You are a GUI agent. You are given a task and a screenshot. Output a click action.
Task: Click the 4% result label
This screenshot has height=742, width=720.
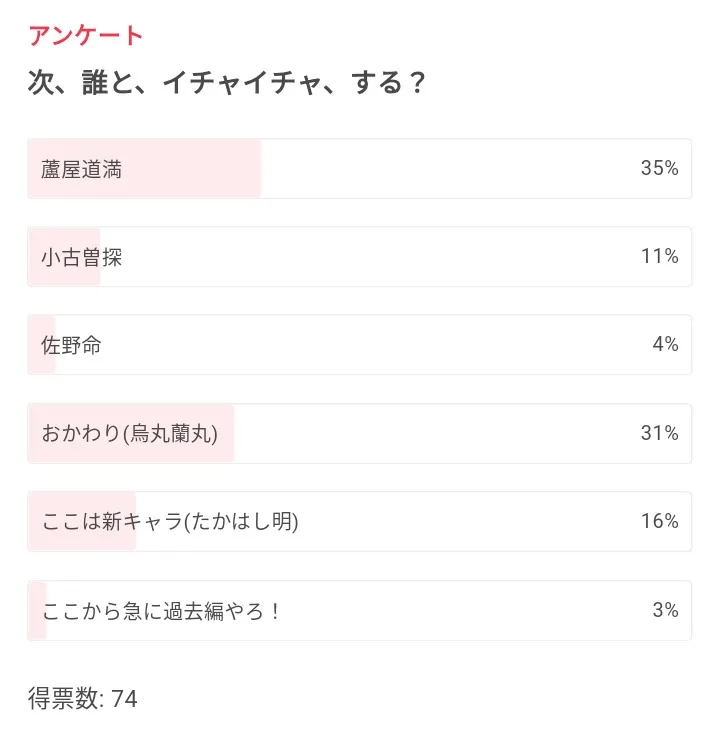665,345
